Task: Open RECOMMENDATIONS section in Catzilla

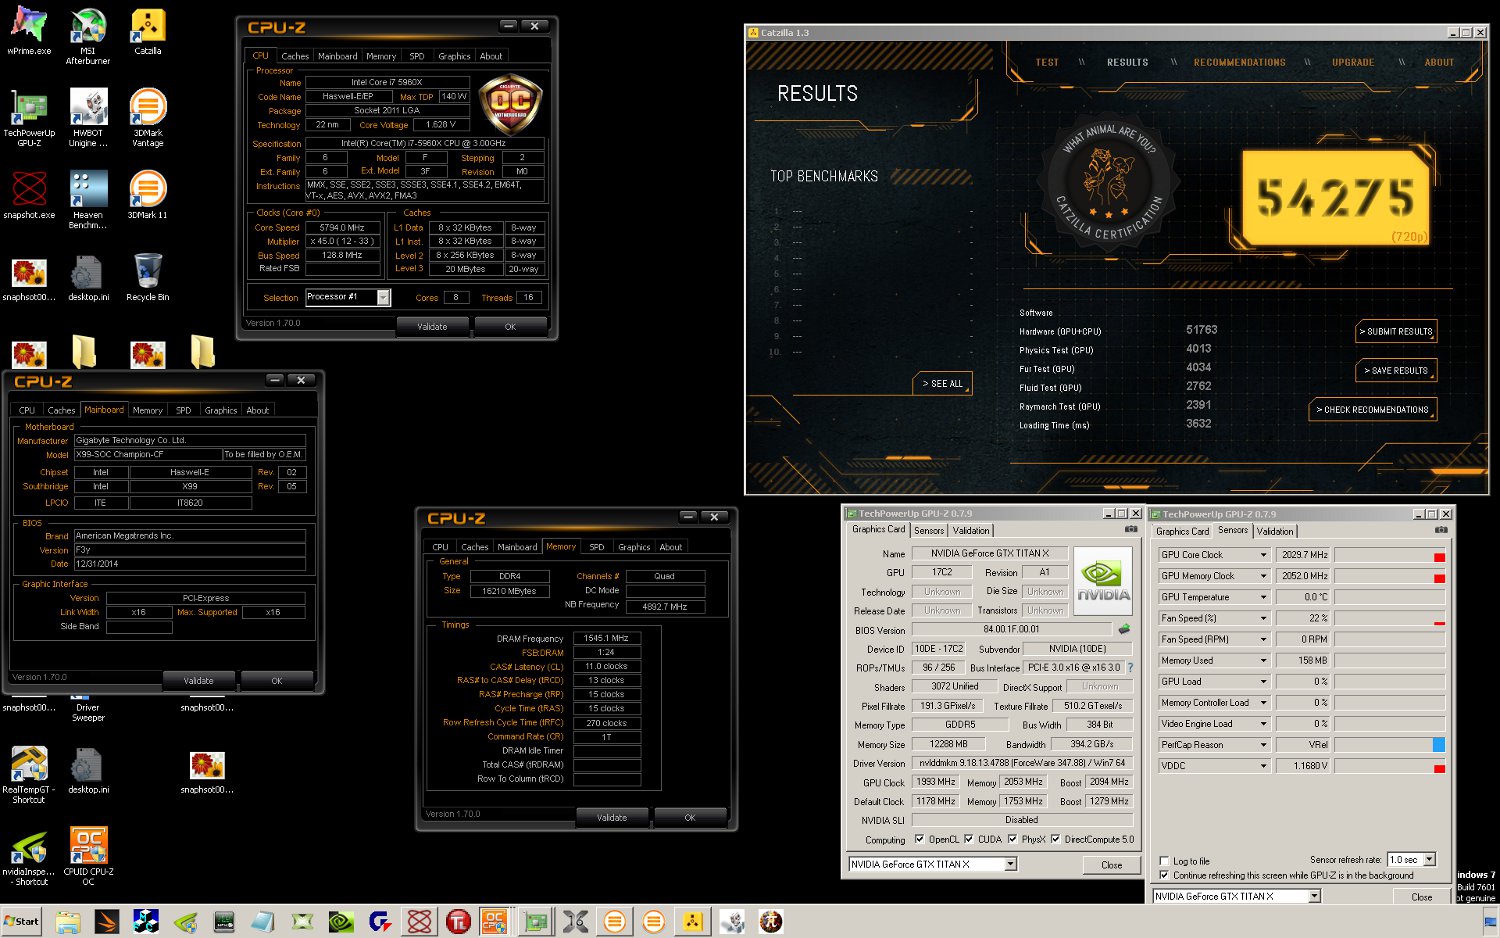Action: coord(1239,62)
